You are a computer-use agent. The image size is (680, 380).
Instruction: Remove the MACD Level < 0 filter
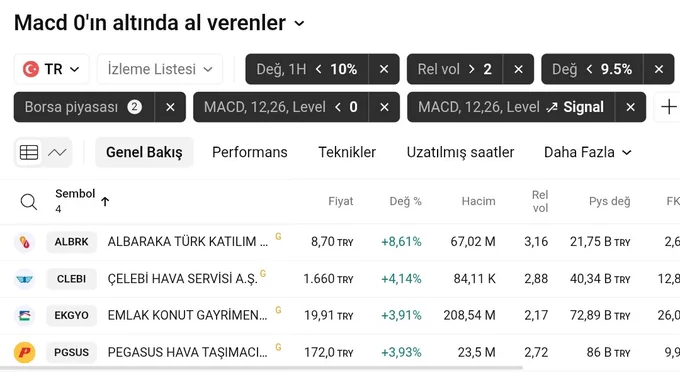coord(384,107)
